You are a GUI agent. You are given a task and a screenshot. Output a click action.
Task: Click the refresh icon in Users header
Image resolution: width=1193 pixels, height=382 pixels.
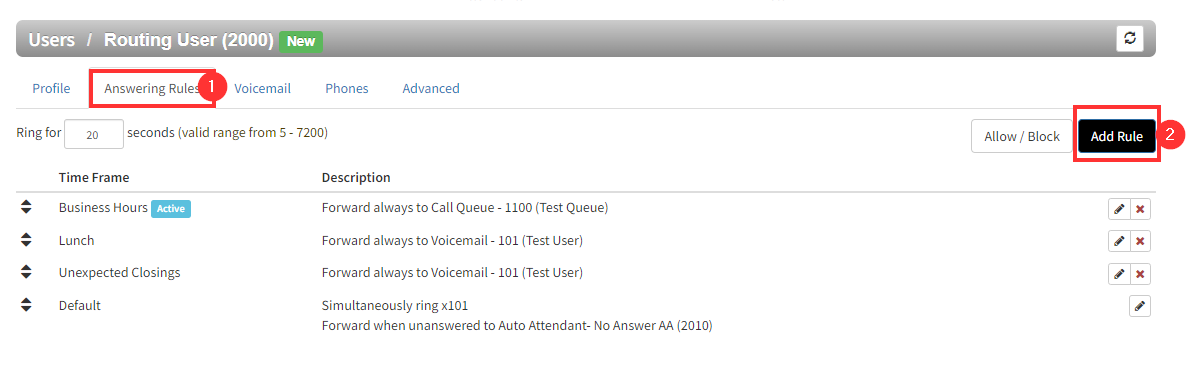coord(1130,39)
